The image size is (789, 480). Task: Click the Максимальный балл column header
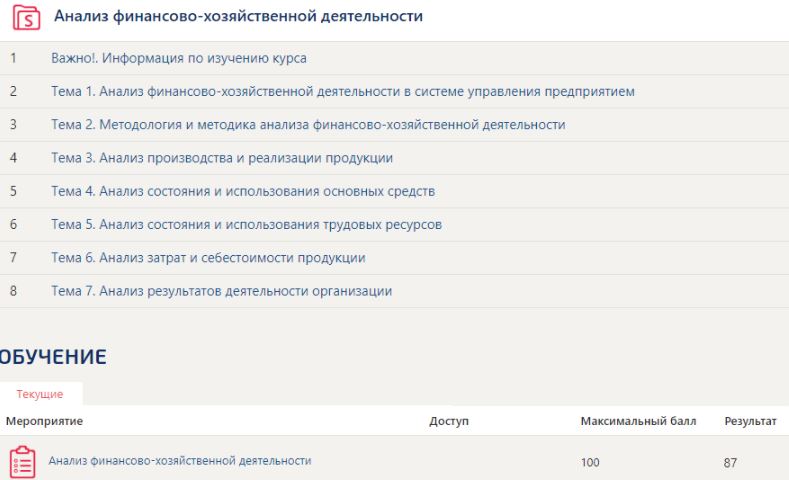(x=638, y=421)
